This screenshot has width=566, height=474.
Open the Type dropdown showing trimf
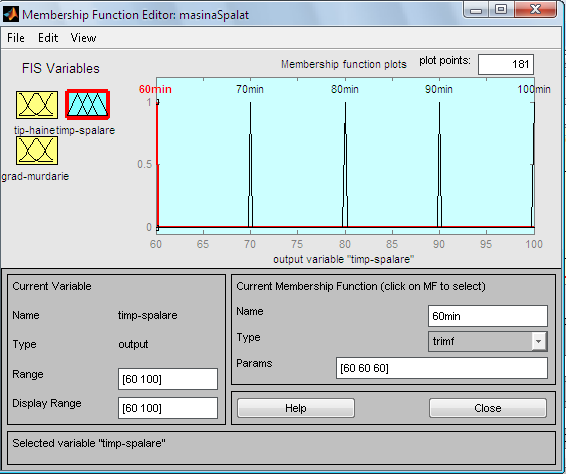pos(488,341)
